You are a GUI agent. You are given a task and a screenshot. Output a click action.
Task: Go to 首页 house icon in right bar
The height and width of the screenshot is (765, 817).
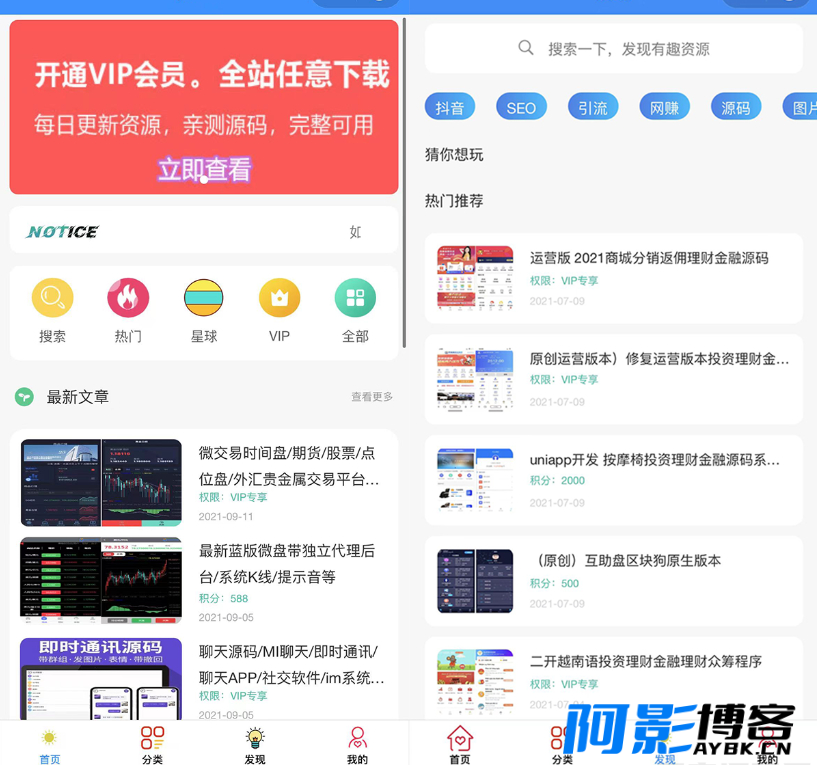(460, 738)
